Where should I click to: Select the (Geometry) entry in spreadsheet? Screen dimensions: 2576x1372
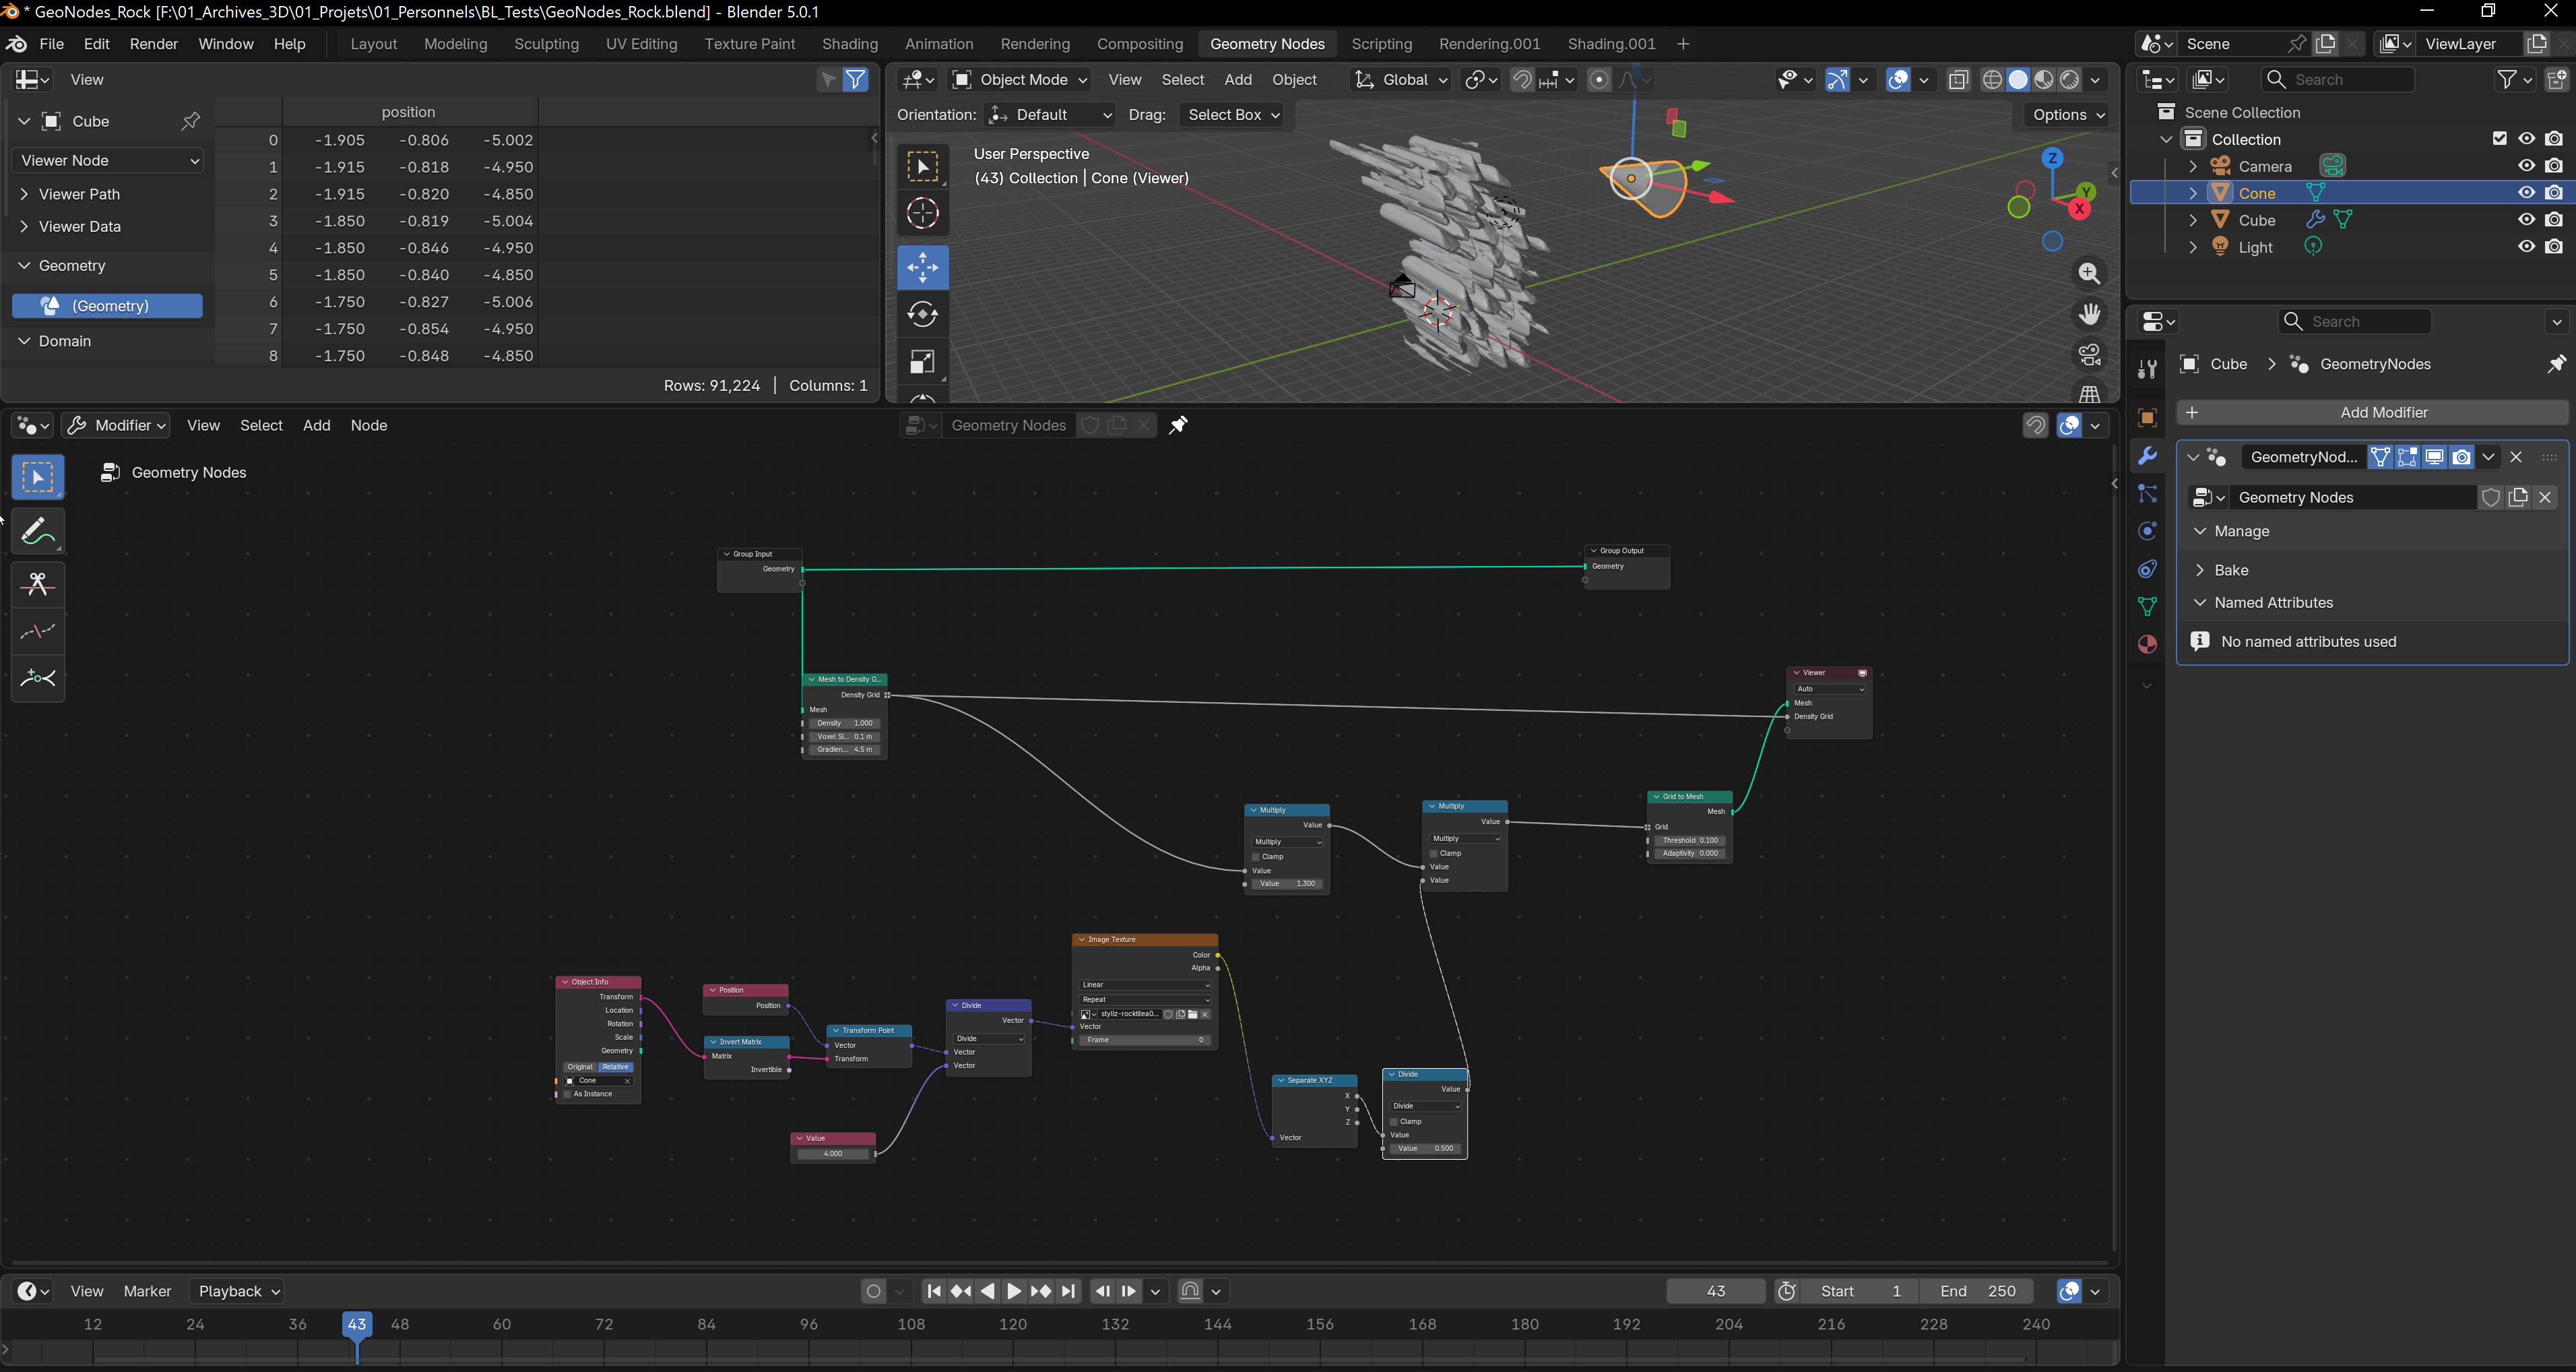click(108, 306)
